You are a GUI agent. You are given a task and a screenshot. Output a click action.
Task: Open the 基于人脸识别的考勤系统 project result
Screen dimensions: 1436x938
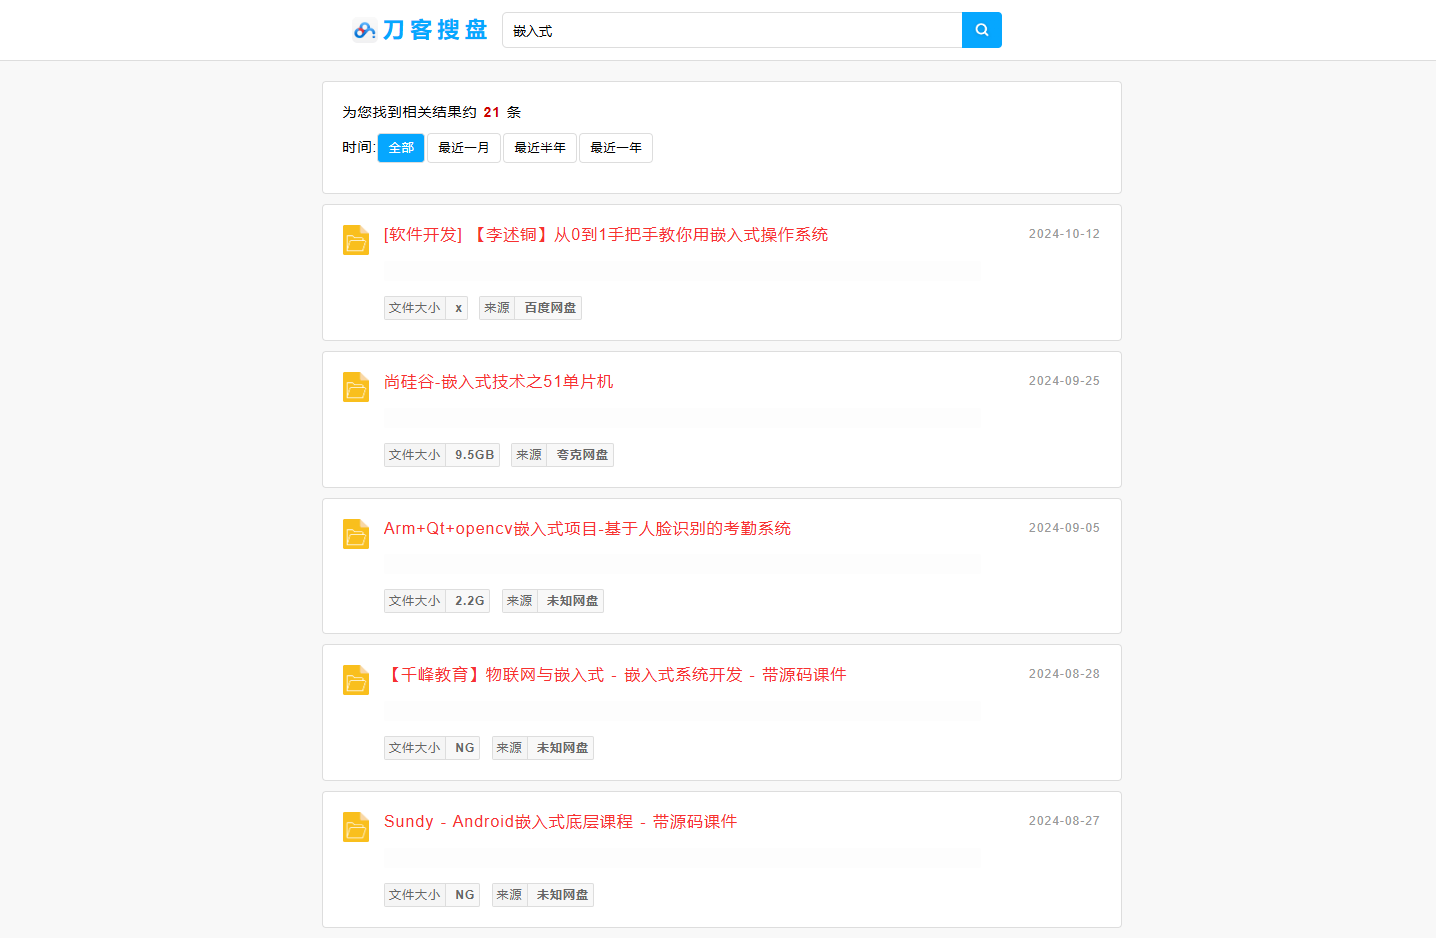(588, 528)
